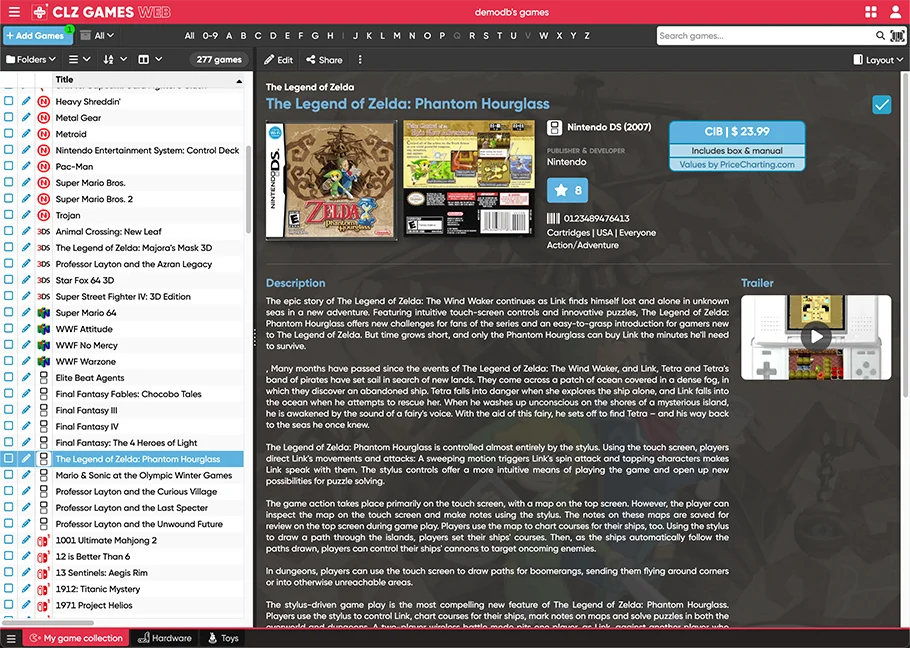
Task: Click the NES icon beside Heavy Shreddin'
Action: pyautogui.click(x=44, y=102)
